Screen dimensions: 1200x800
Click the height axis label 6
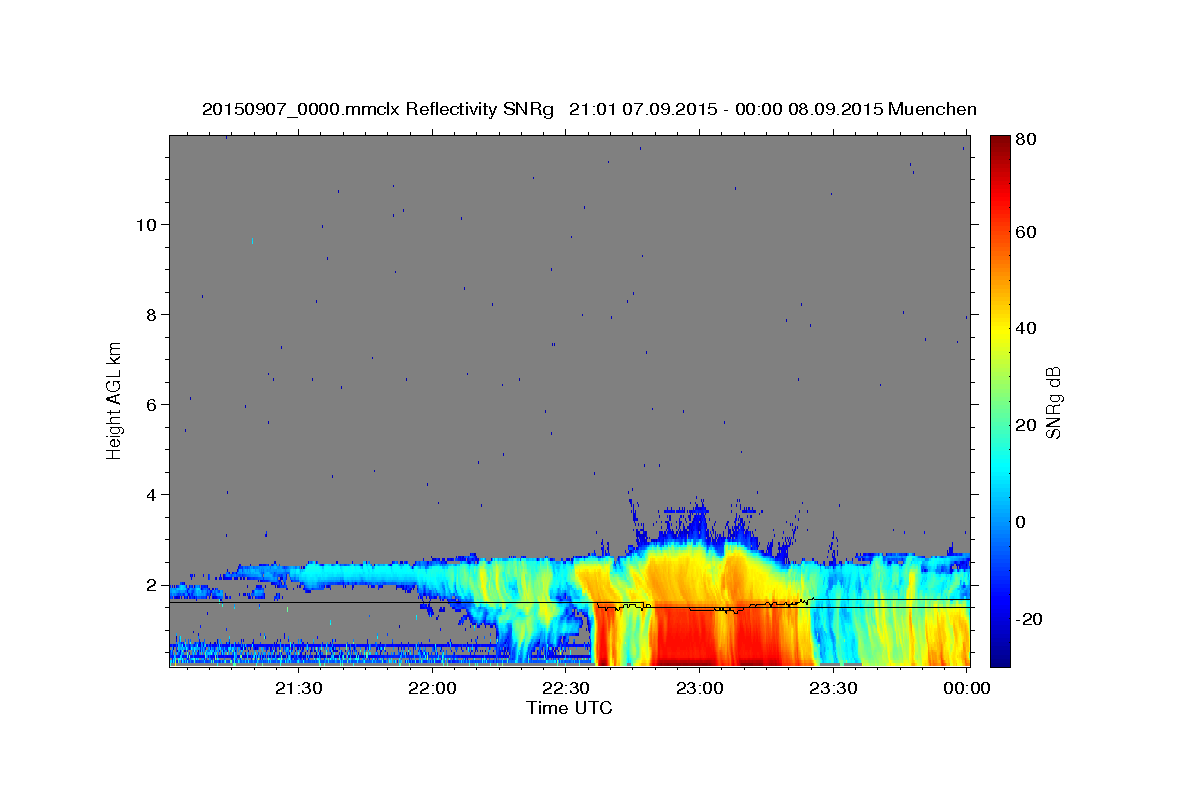[x=153, y=404]
